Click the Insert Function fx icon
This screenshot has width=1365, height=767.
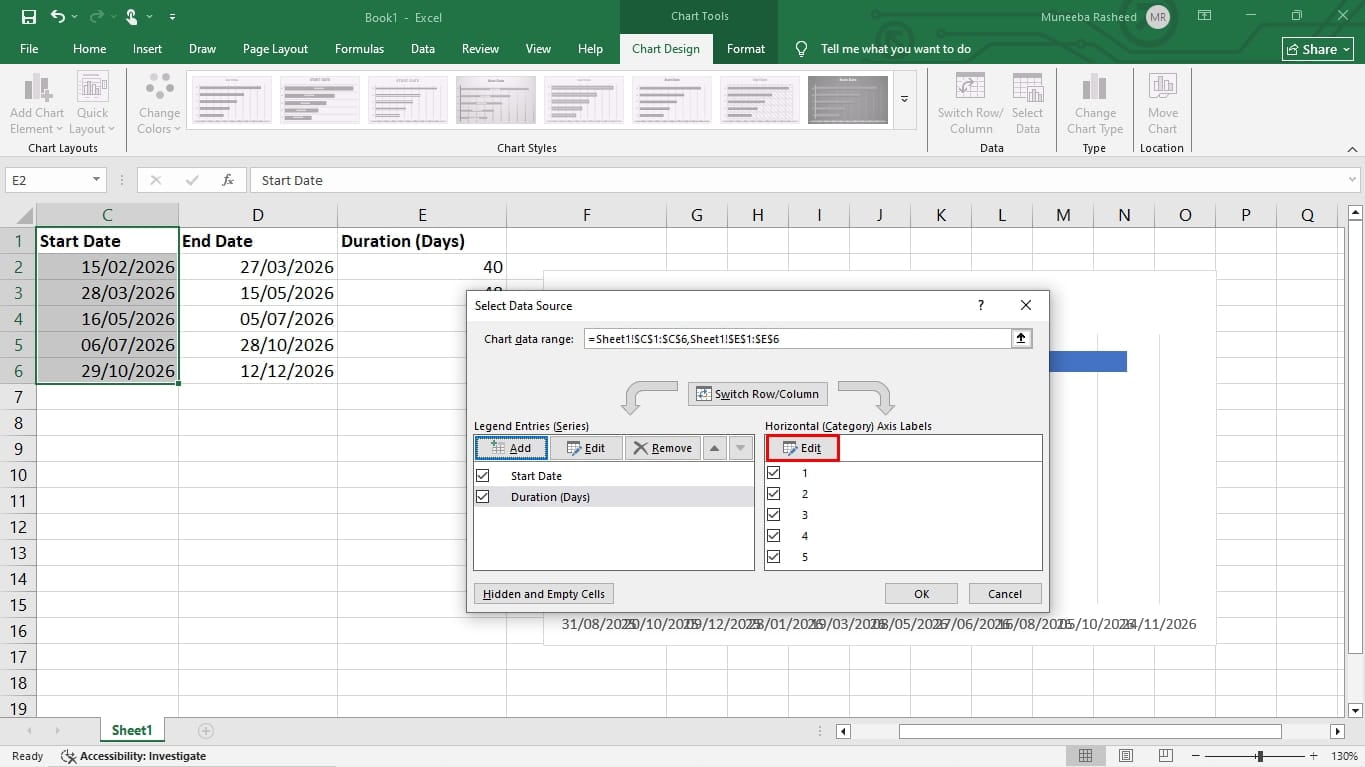pyautogui.click(x=228, y=180)
